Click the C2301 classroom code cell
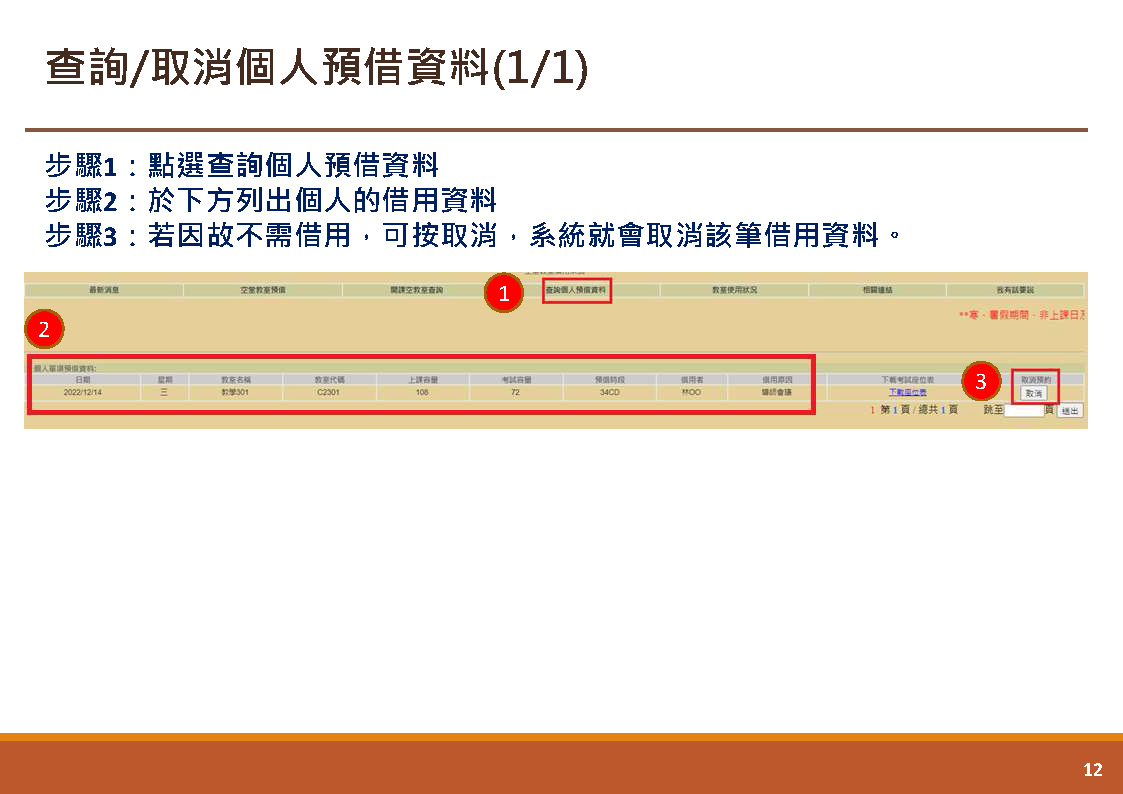Screen dimensions: 1123x794 329,392
